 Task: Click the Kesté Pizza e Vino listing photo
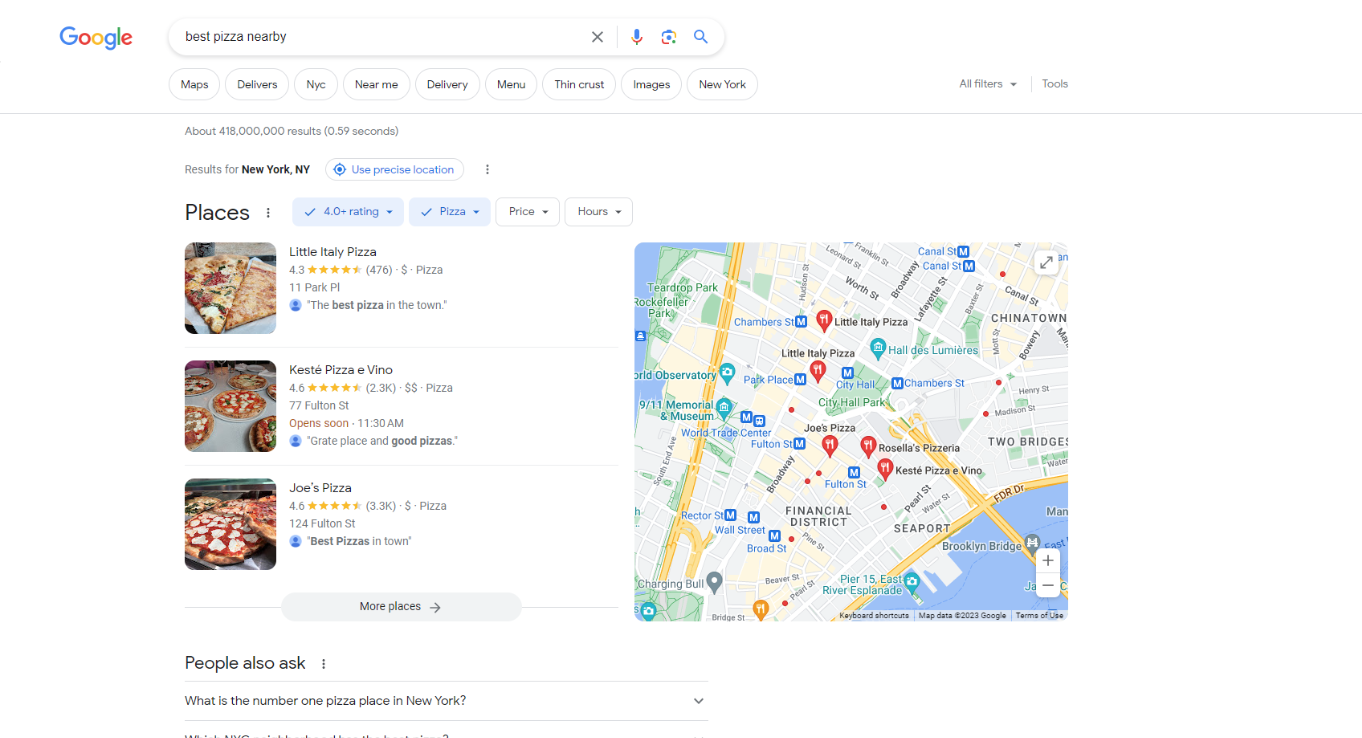point(230,406)
